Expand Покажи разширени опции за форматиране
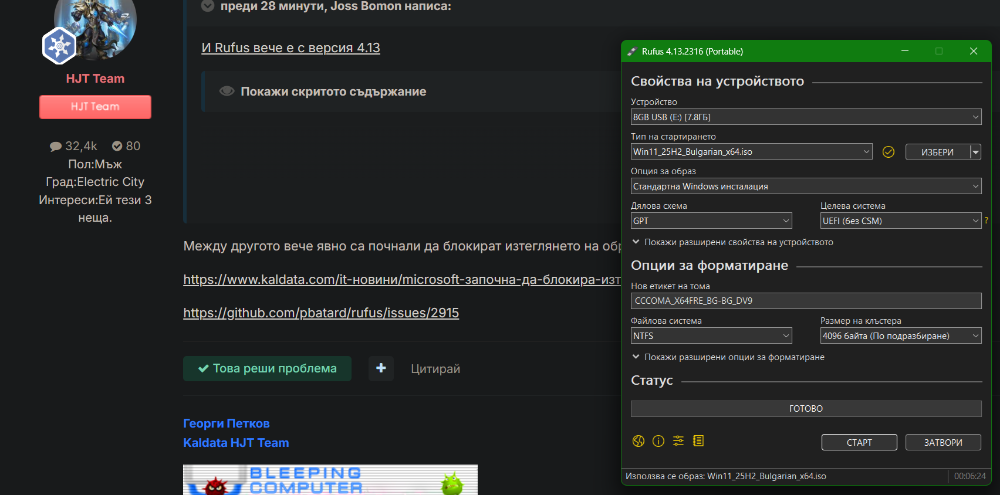The height and width of the screenshot is (495, 1000). pyautogui.click(x=728, y=357)
